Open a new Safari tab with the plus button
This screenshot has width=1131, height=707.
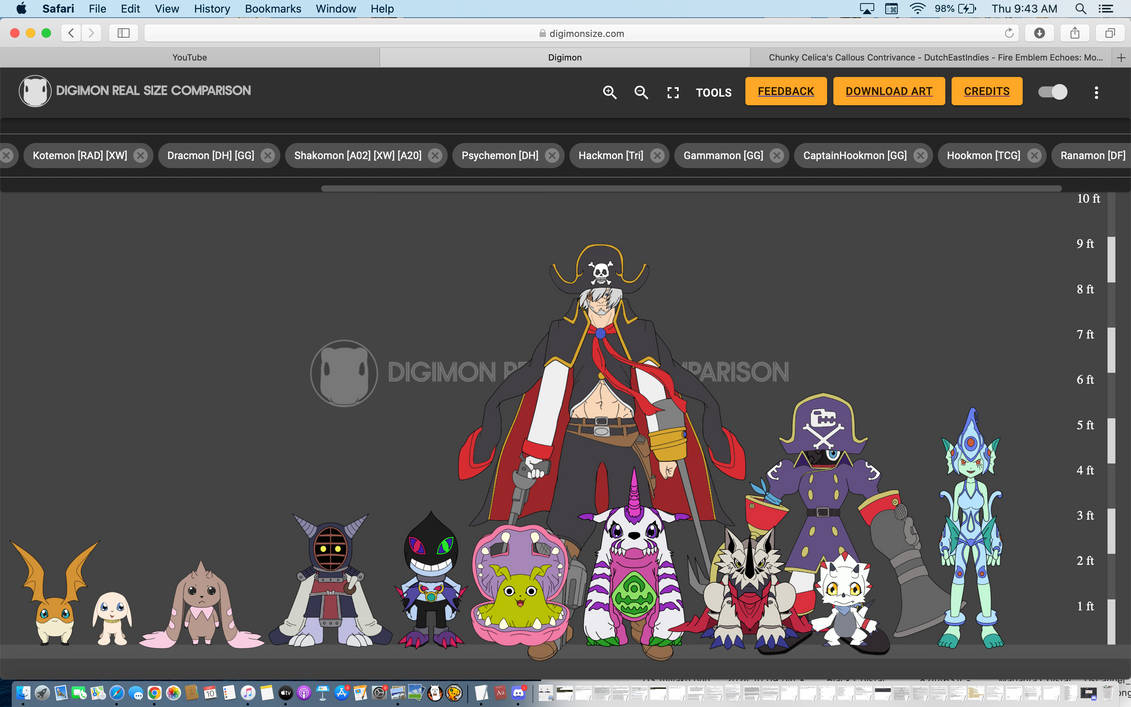1122,57
